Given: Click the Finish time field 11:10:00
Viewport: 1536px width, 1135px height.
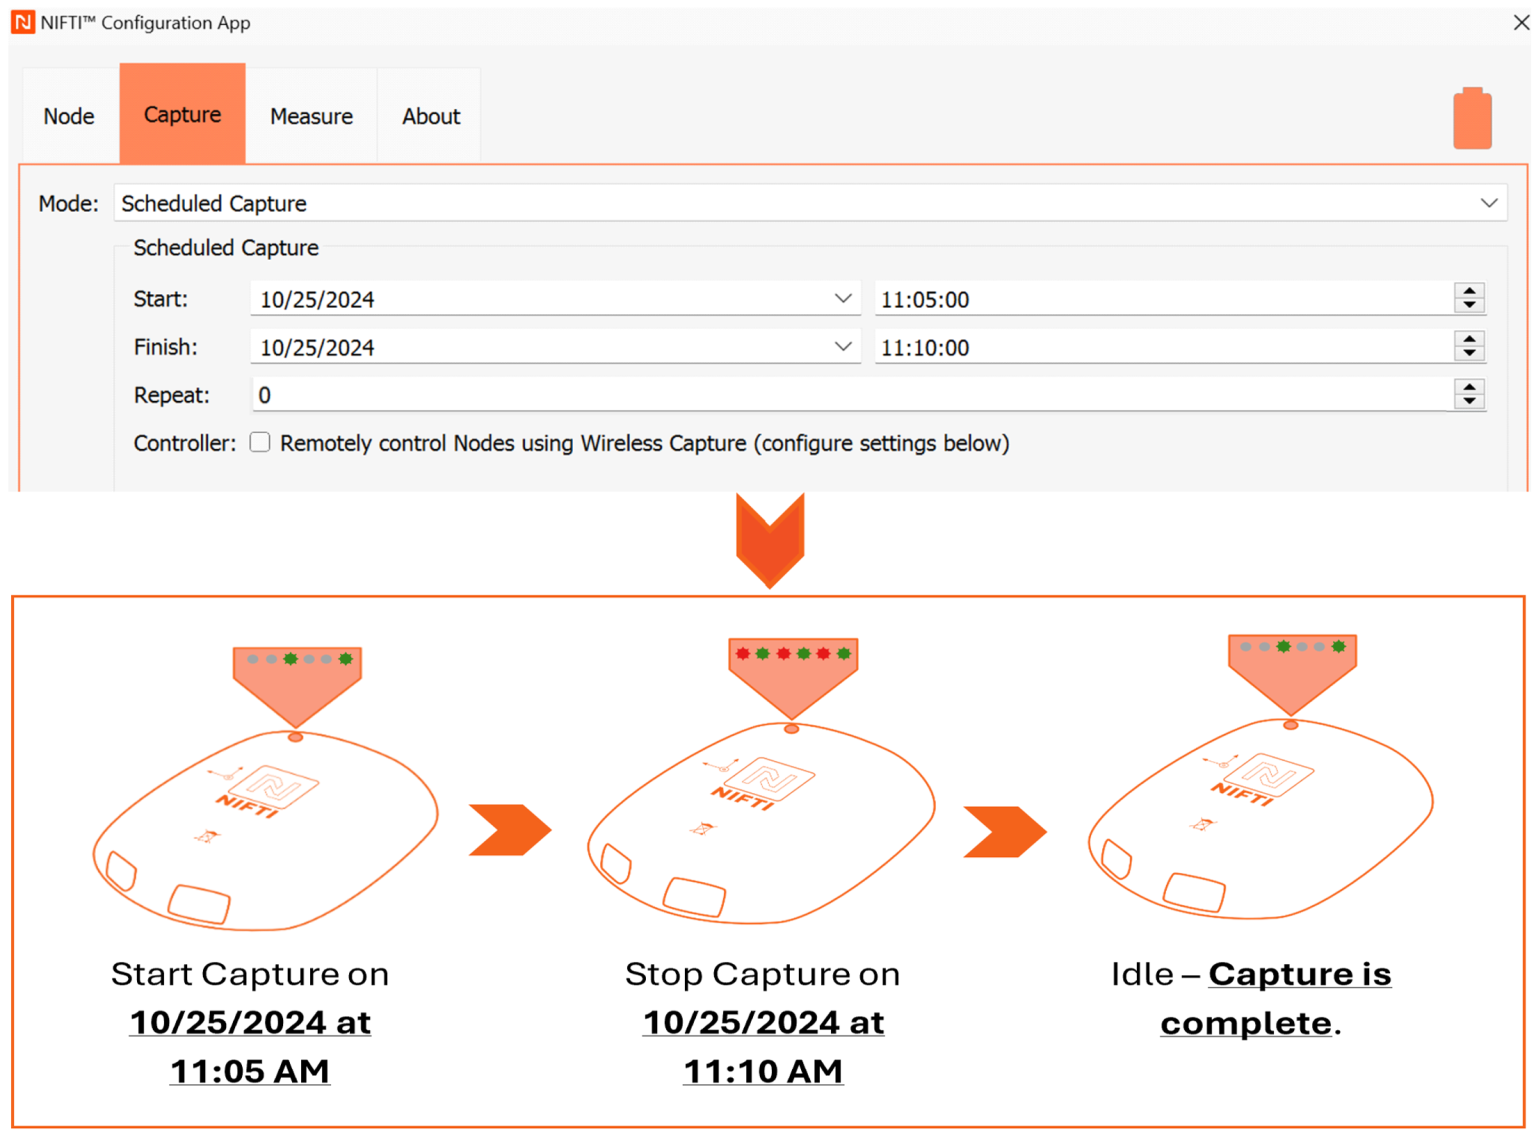Looking at the screenshot, I should tap(1164, 347).
